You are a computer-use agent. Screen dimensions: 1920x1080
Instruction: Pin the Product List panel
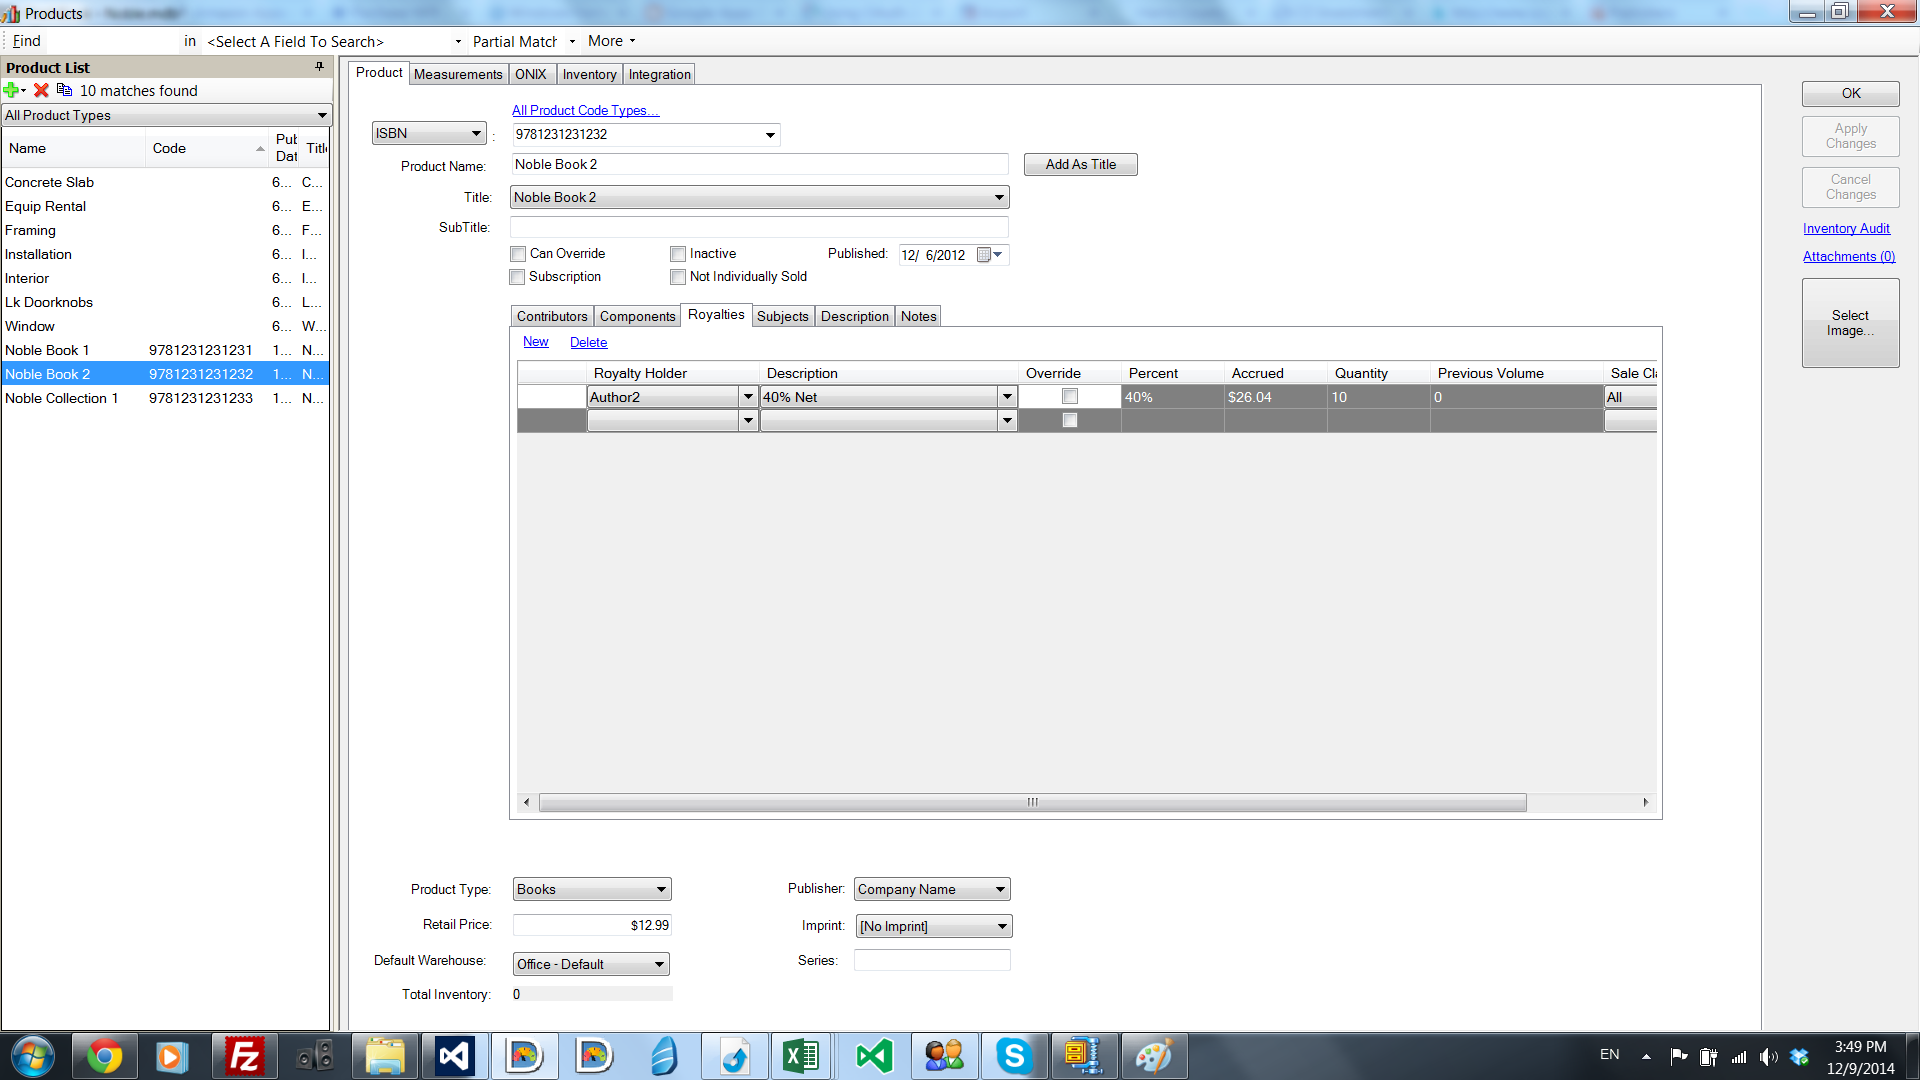click(x=319, y=67)
